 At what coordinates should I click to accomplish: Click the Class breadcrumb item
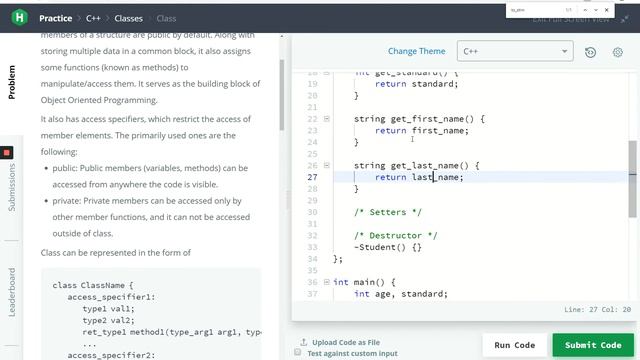(166, 18)
